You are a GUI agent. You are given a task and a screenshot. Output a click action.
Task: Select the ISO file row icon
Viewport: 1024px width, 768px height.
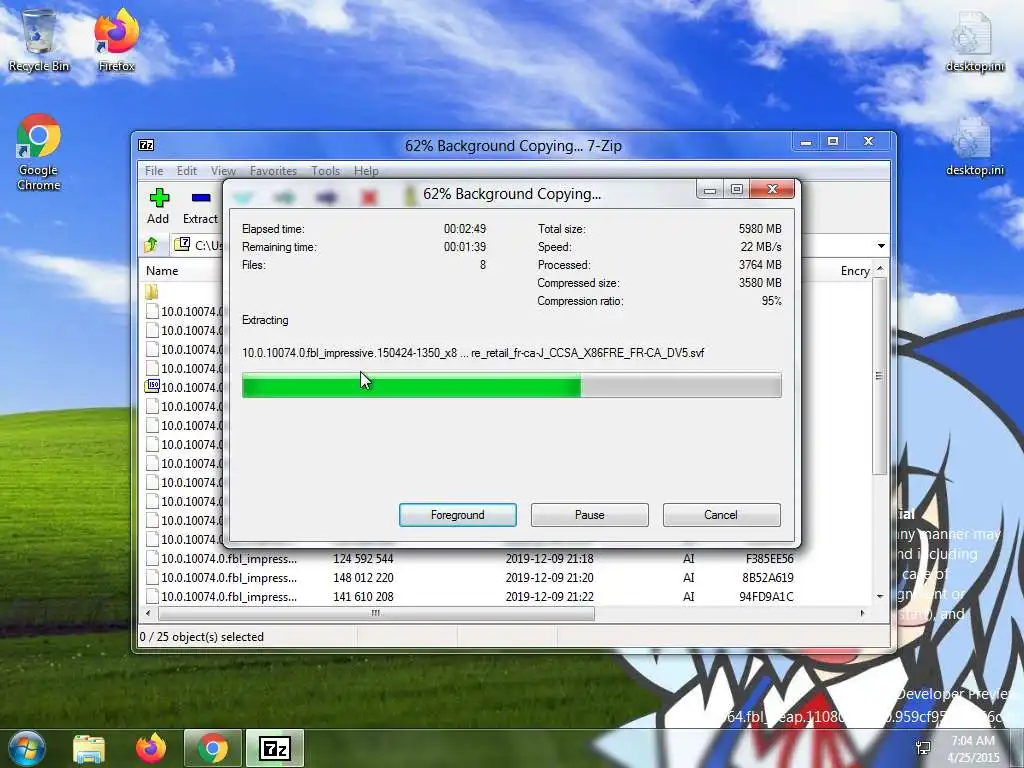[152, 387]
